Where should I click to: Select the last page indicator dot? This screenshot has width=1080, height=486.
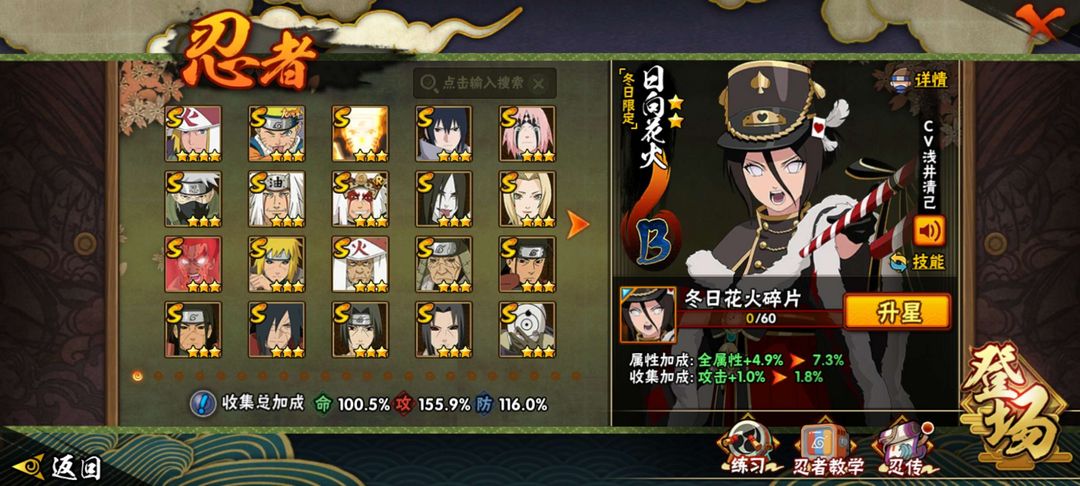577,376
